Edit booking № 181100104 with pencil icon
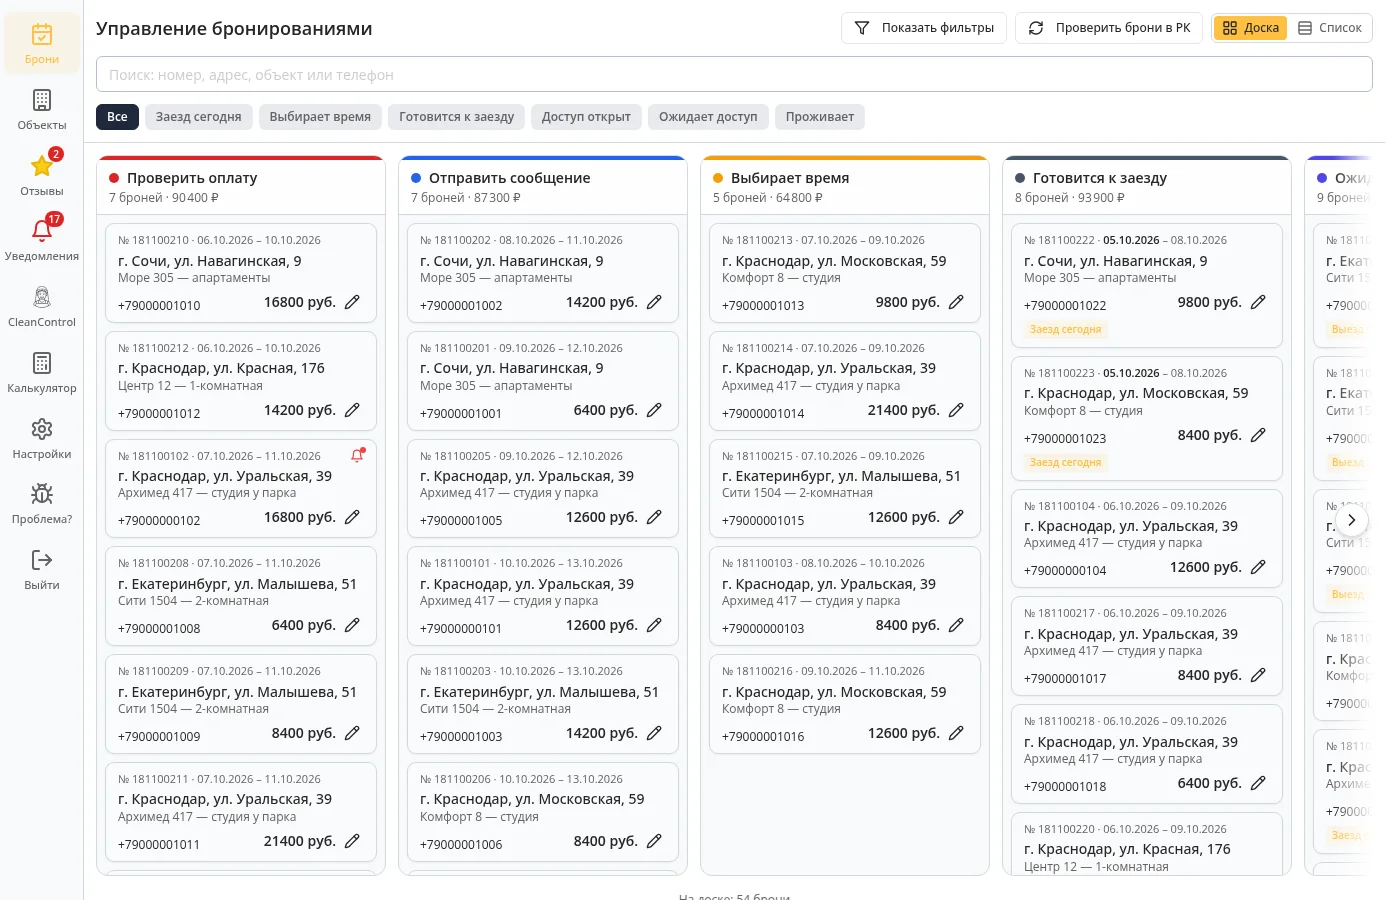Screen dimensions: 1400x900 [1258, 567]
